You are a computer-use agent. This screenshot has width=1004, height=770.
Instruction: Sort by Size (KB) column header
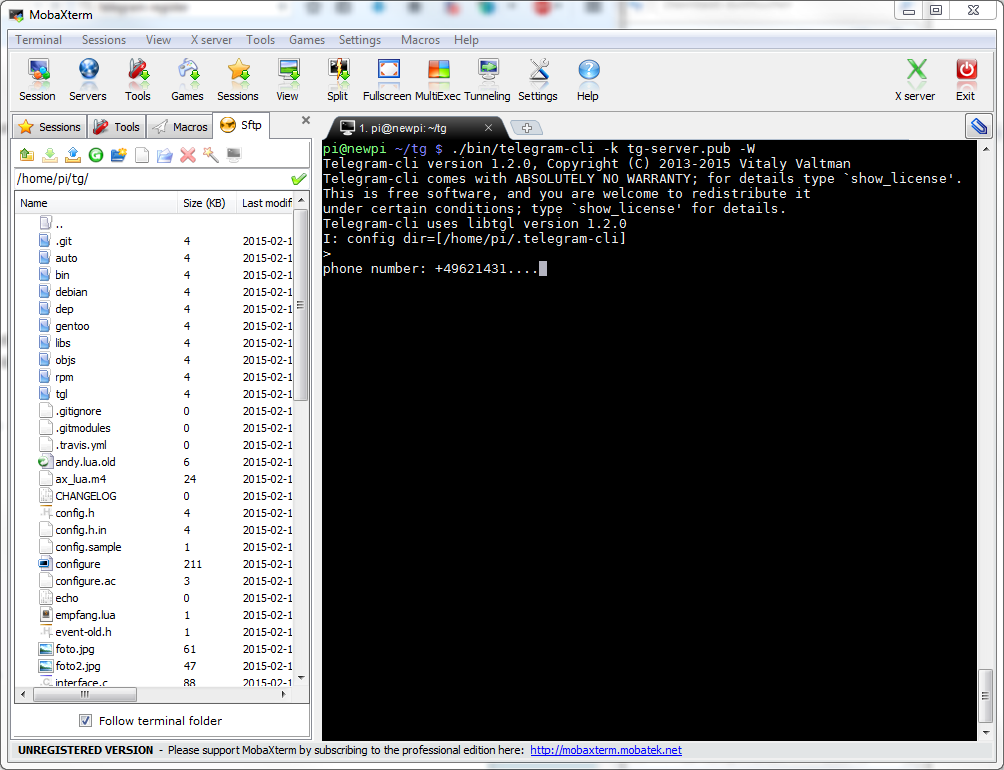pyautogui.click(x=207, y=203)
